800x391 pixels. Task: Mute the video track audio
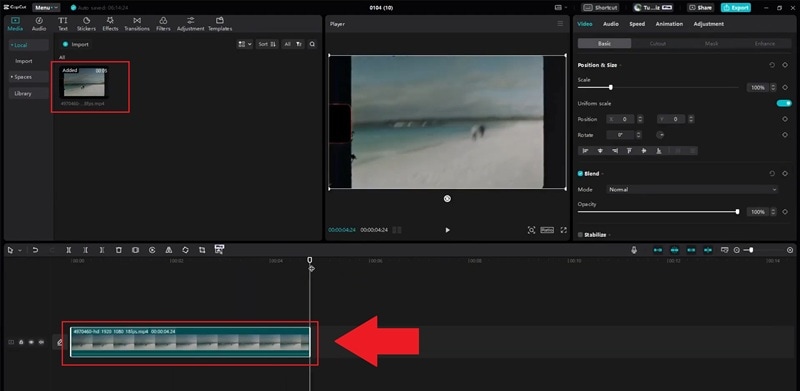[41, 342]
